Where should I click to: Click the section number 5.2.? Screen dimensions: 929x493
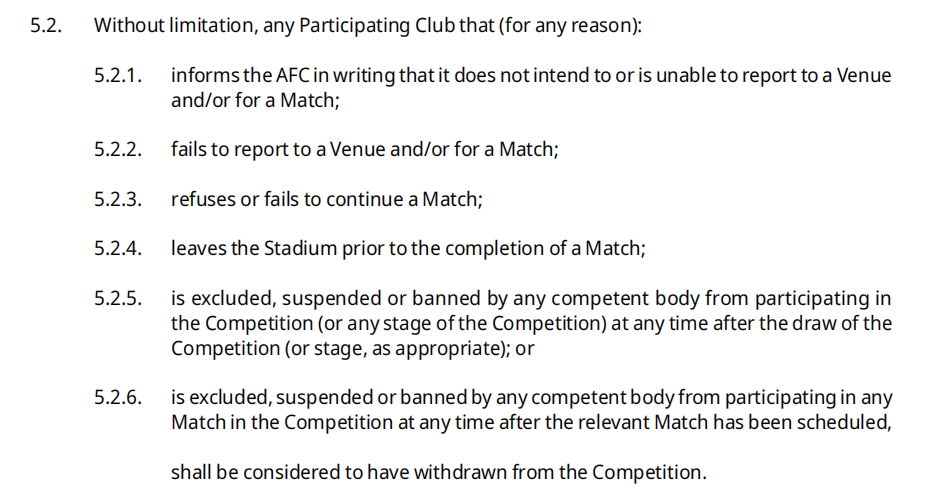[46, 25]
